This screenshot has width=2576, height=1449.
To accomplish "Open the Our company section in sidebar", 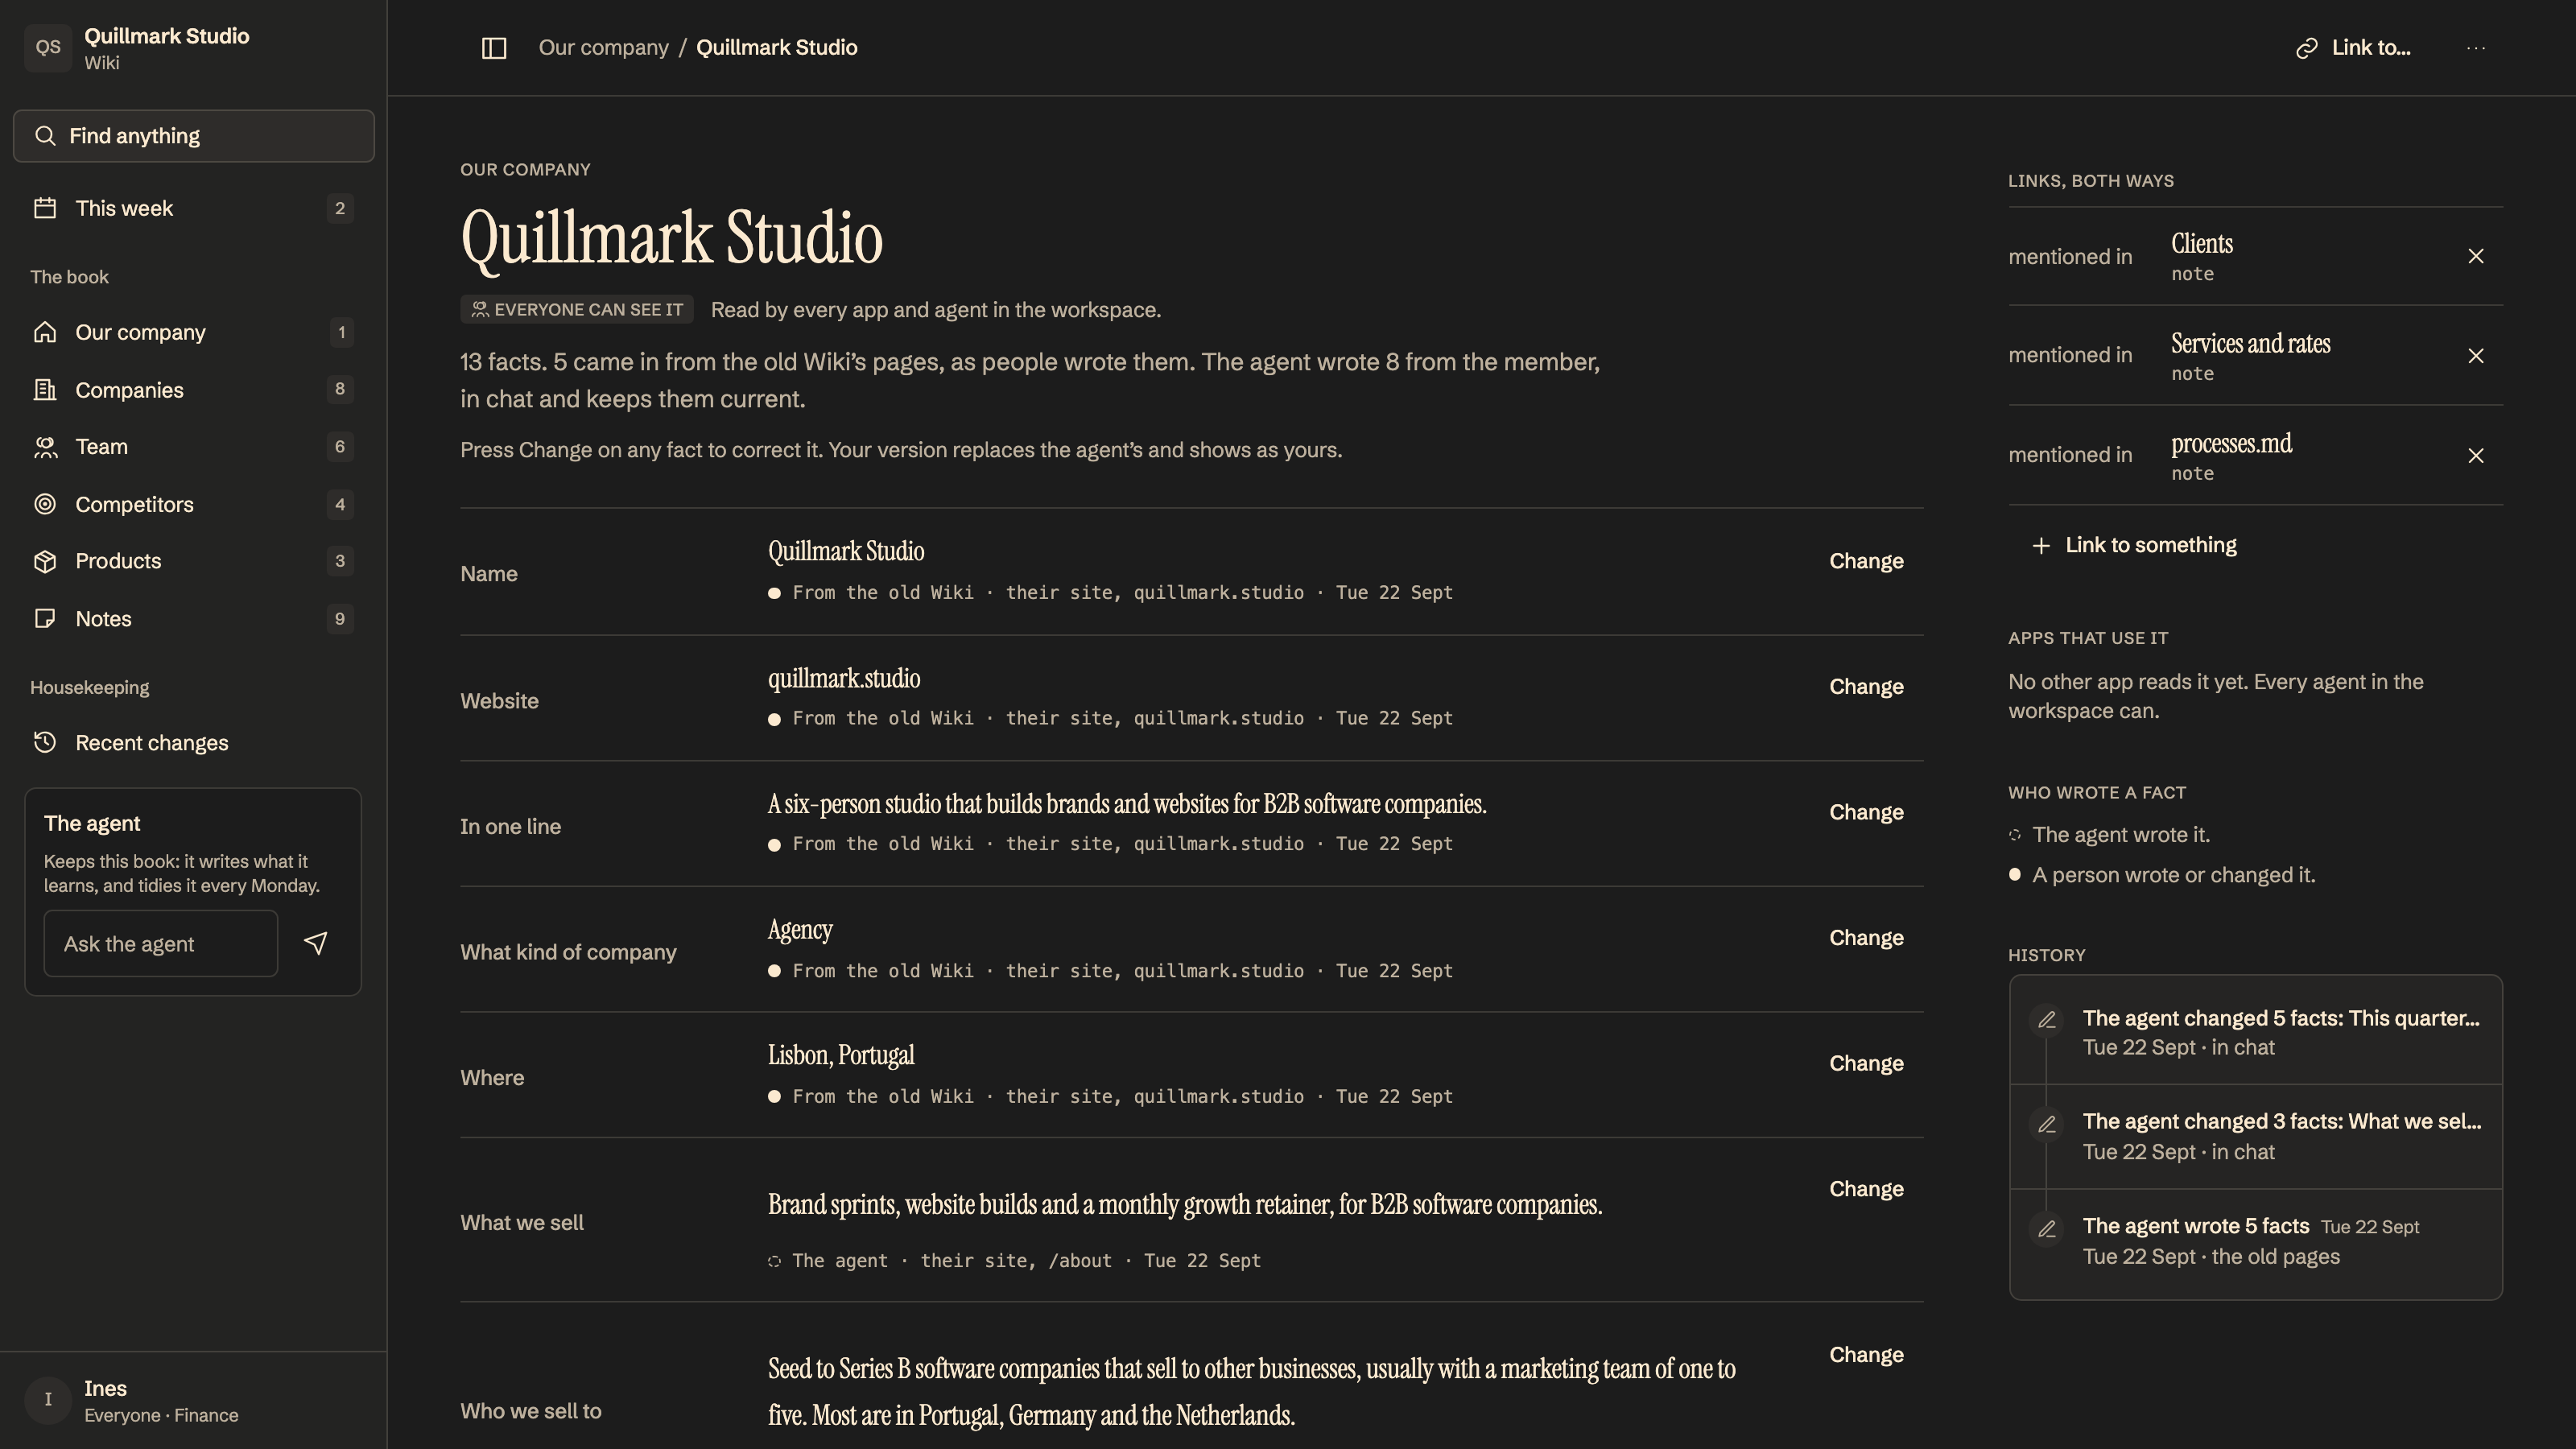I will (x=194, y=332).
